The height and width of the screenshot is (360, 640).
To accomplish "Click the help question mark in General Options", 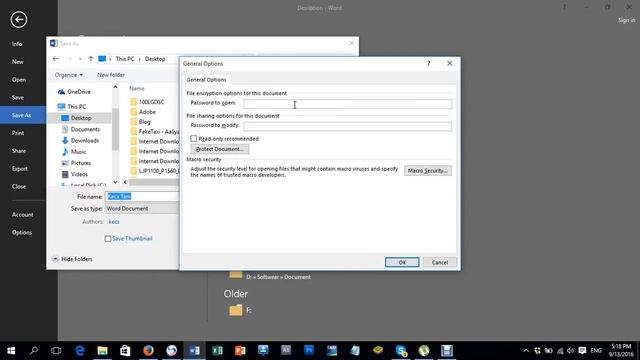I will click(429, 64).
